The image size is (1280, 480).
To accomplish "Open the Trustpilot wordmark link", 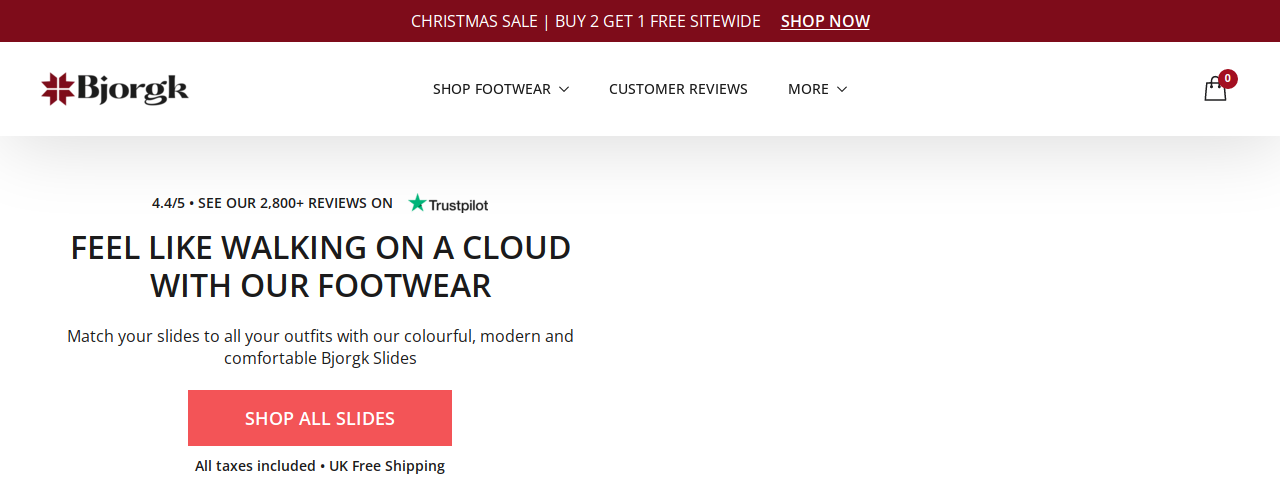I will point(459,204).
